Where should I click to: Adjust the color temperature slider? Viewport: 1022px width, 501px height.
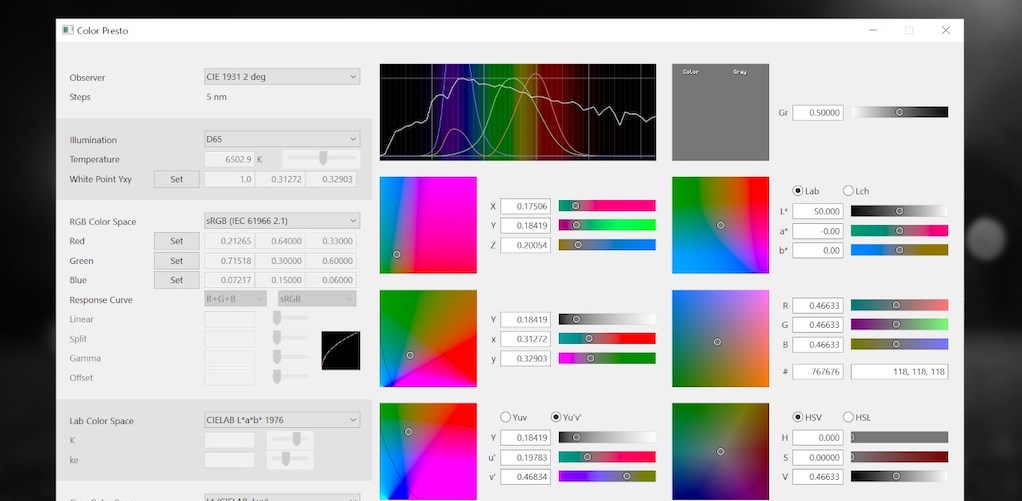(x=320, y=159)
